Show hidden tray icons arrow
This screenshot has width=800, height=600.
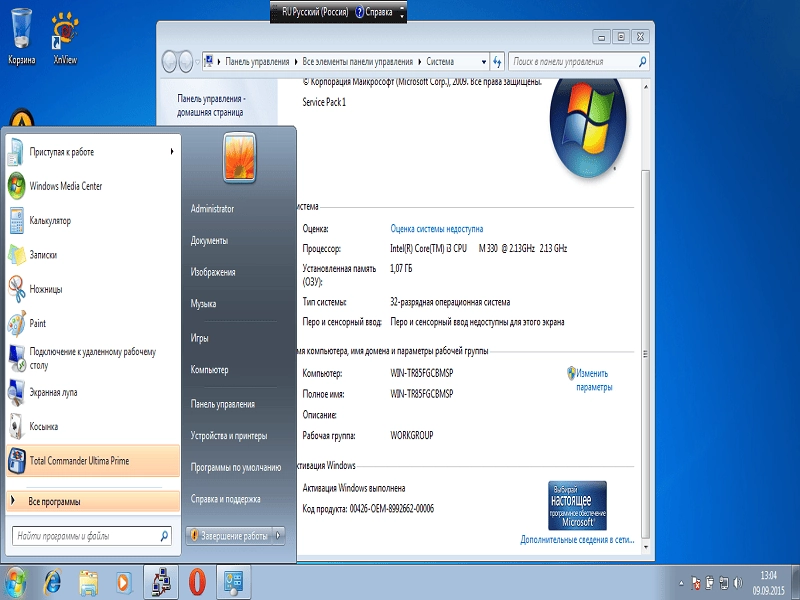click(x=681, y=583)
